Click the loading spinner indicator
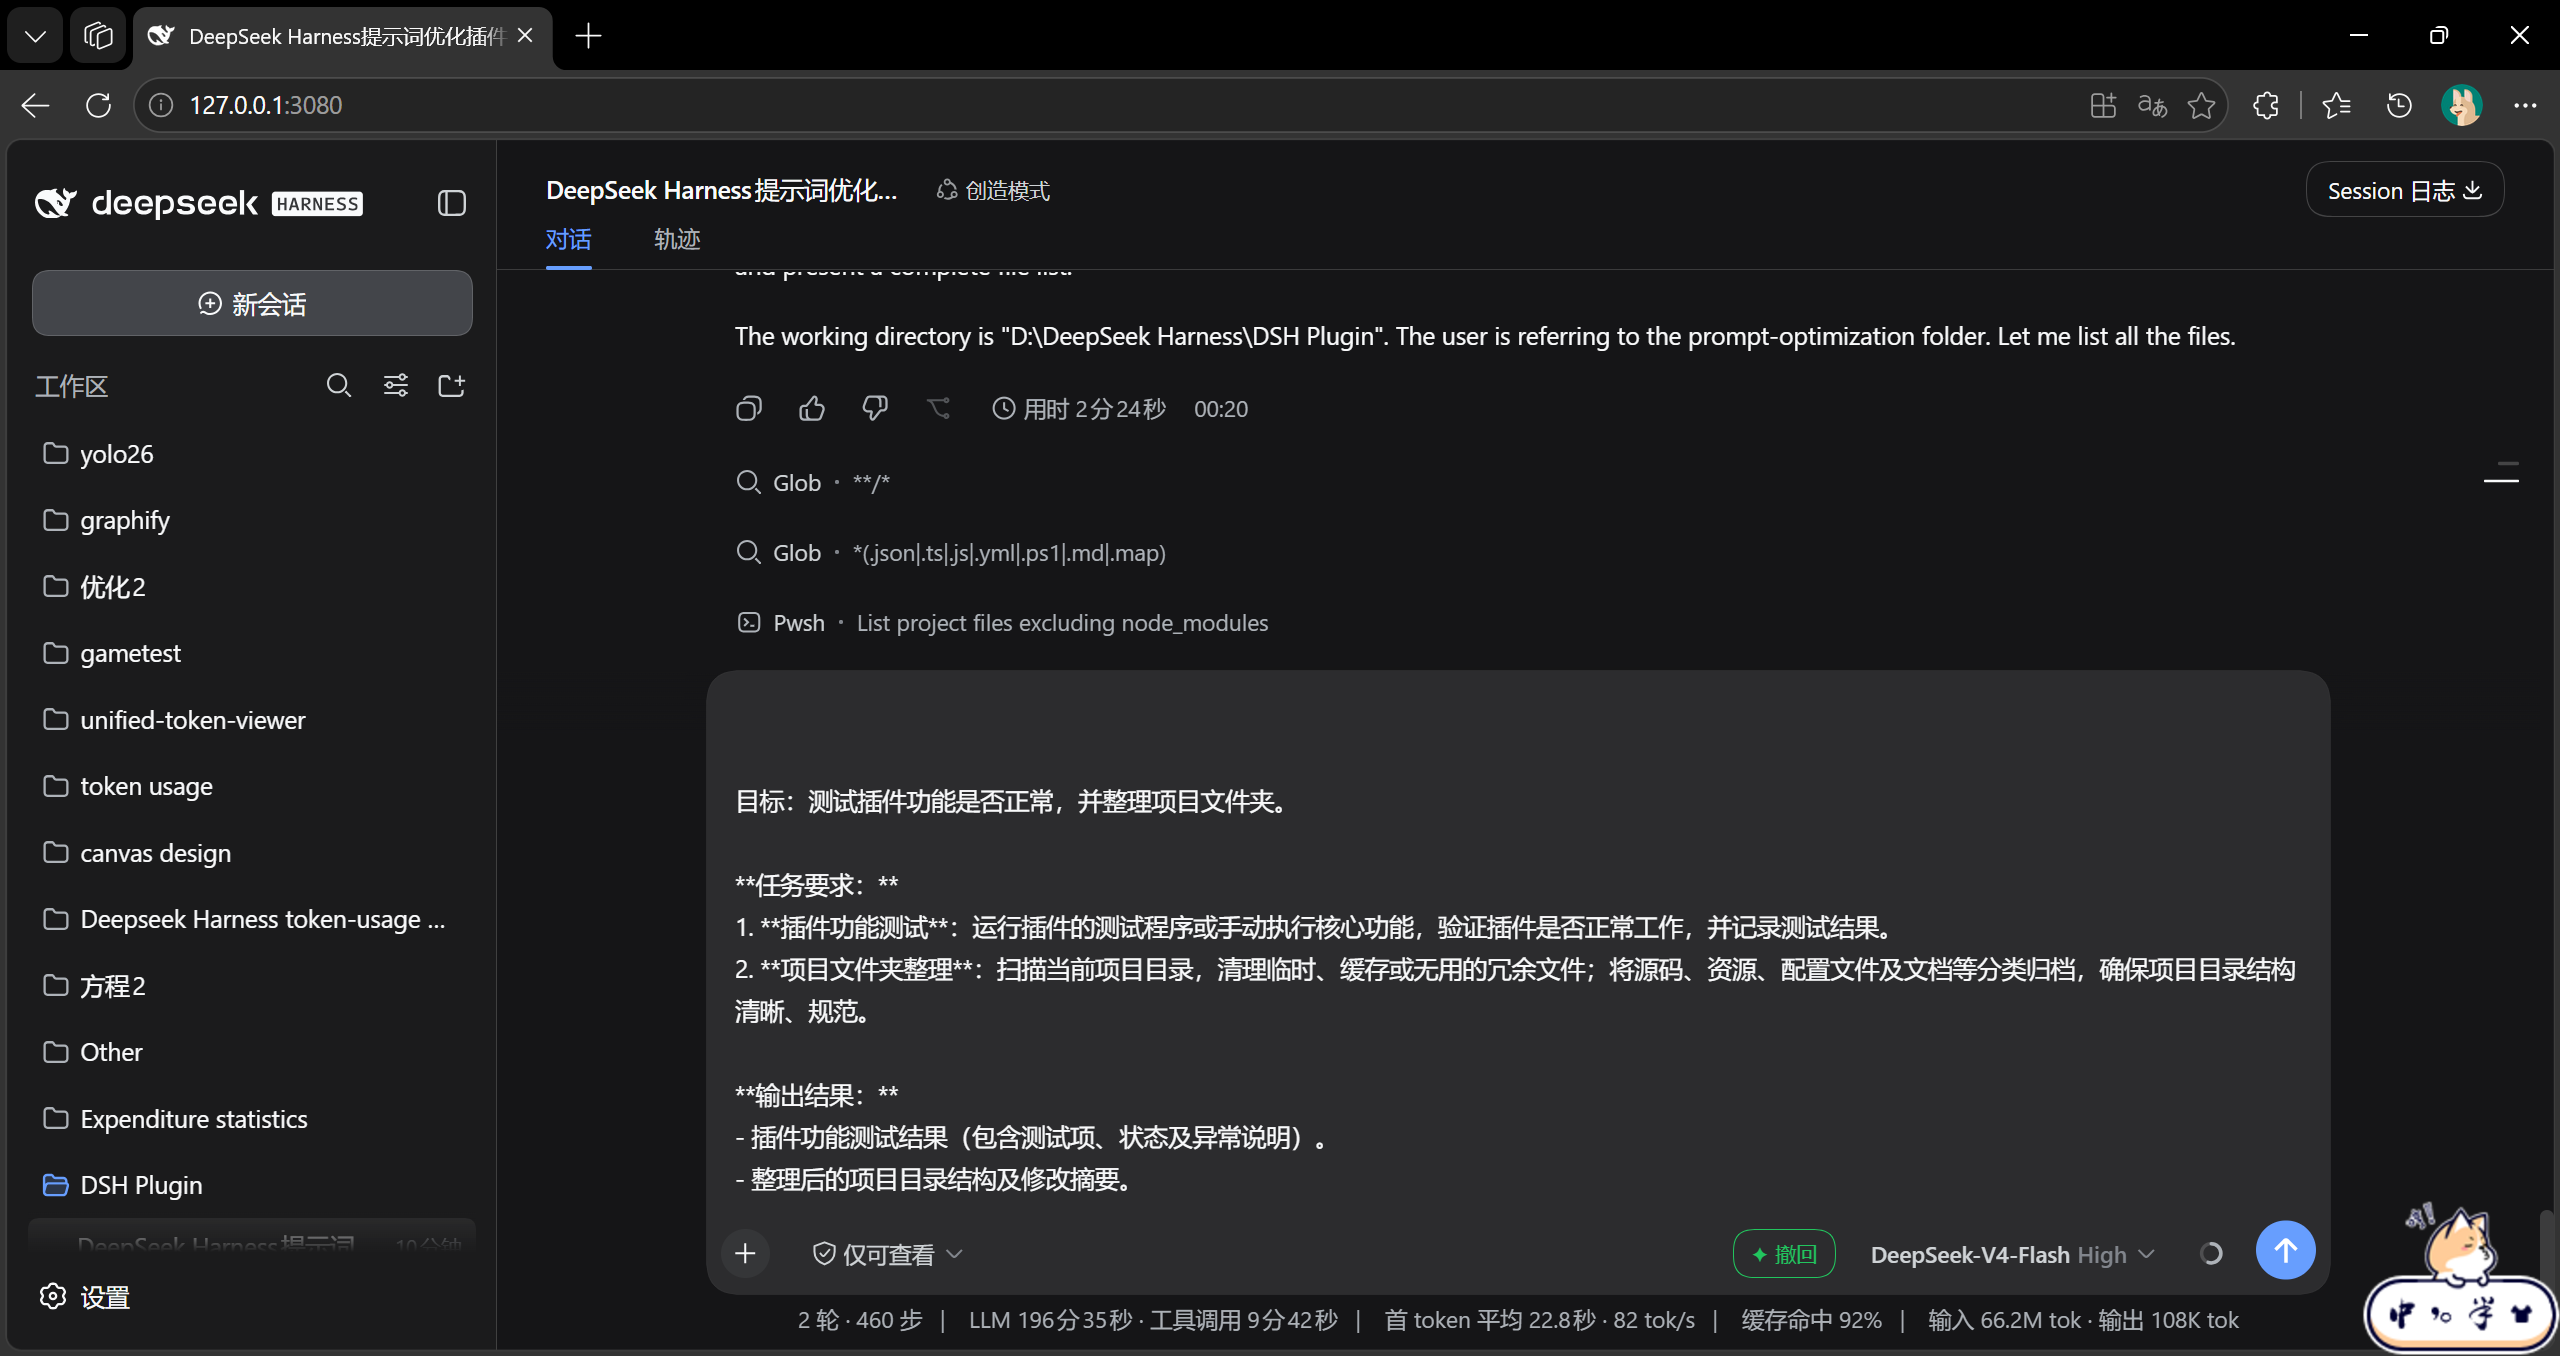This screenshot has height=1356, width=2560. (x=2211, y=1253)
